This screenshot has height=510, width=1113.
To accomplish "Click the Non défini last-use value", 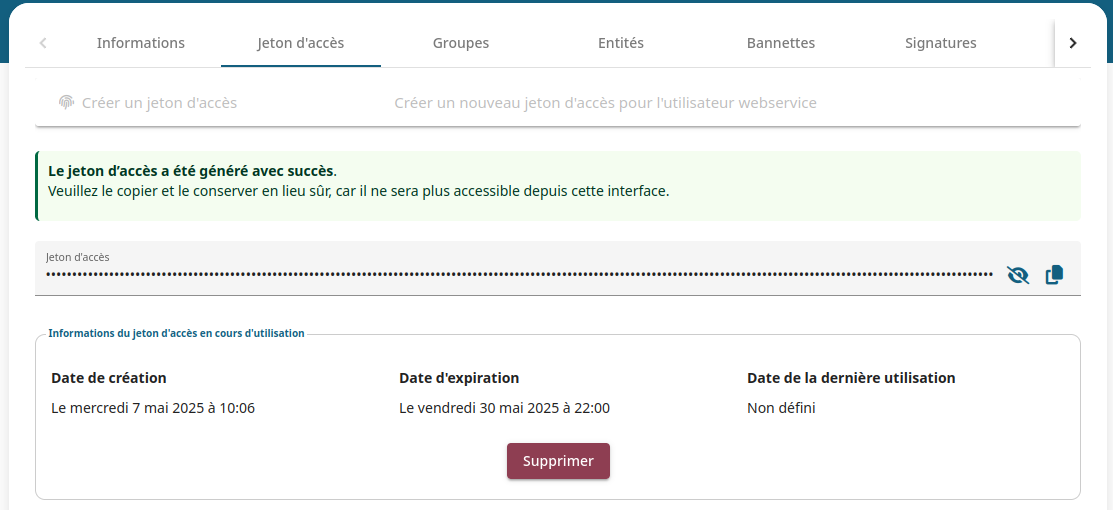I will coord(781,408).
